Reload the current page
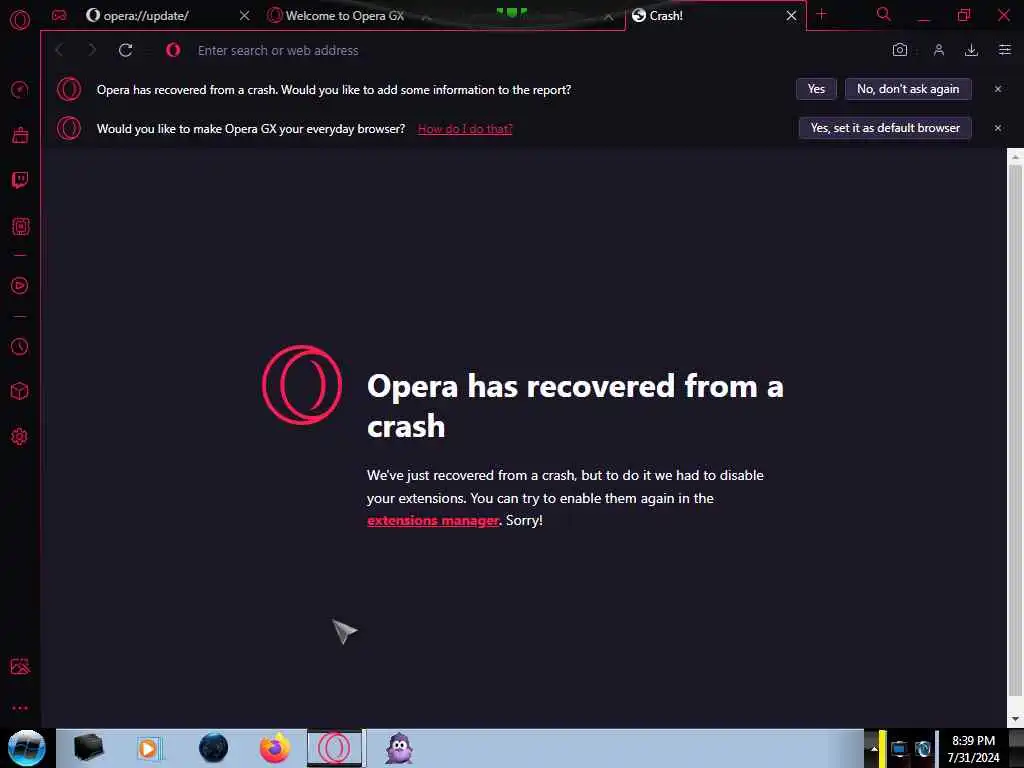The image size is (1024, 768). click(x=125, y=50)
